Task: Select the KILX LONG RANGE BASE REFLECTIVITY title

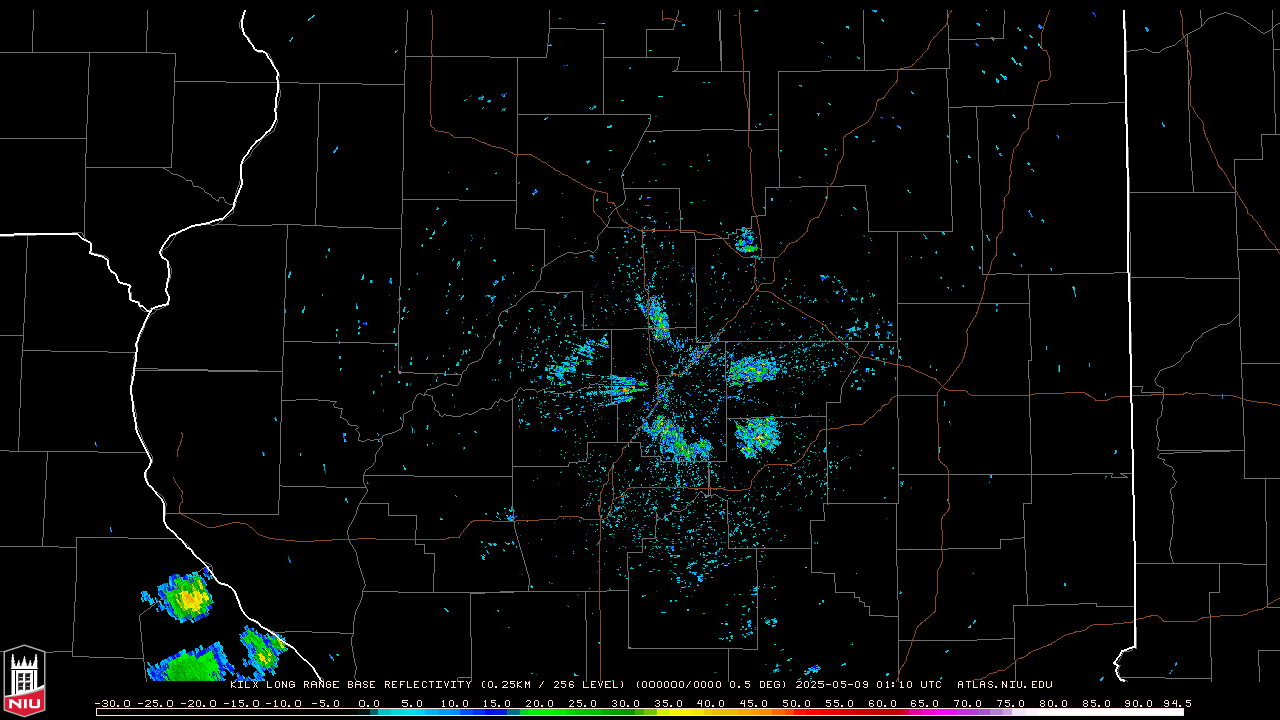Action: point(350,685)
